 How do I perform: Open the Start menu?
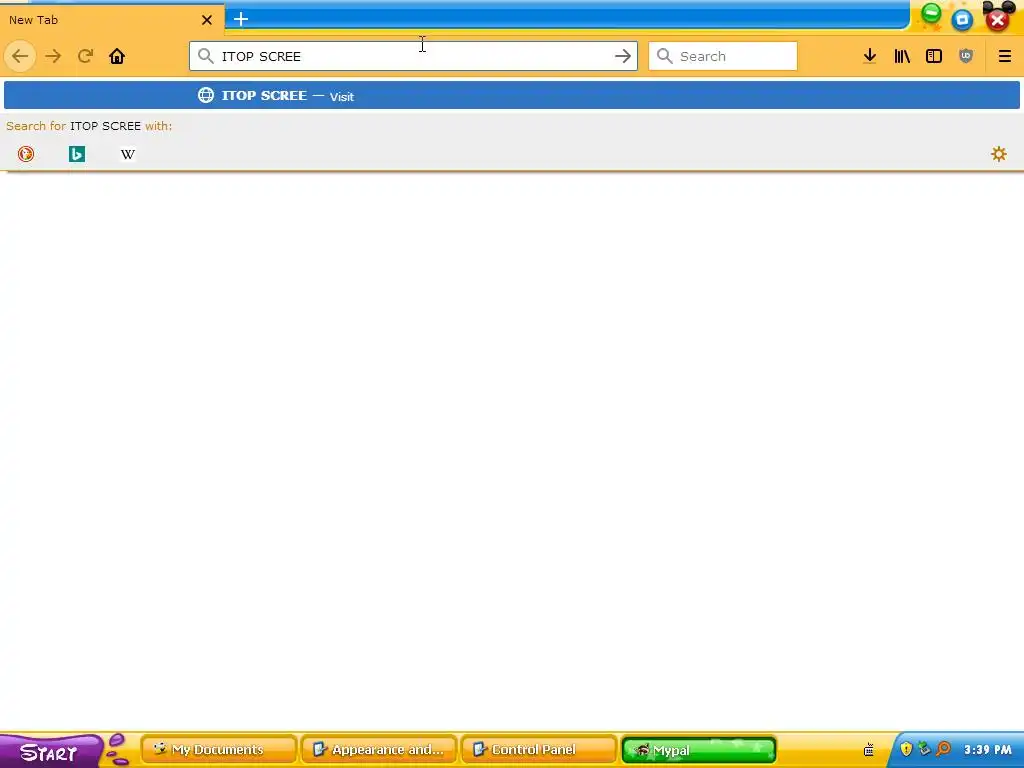coord(50,752)
